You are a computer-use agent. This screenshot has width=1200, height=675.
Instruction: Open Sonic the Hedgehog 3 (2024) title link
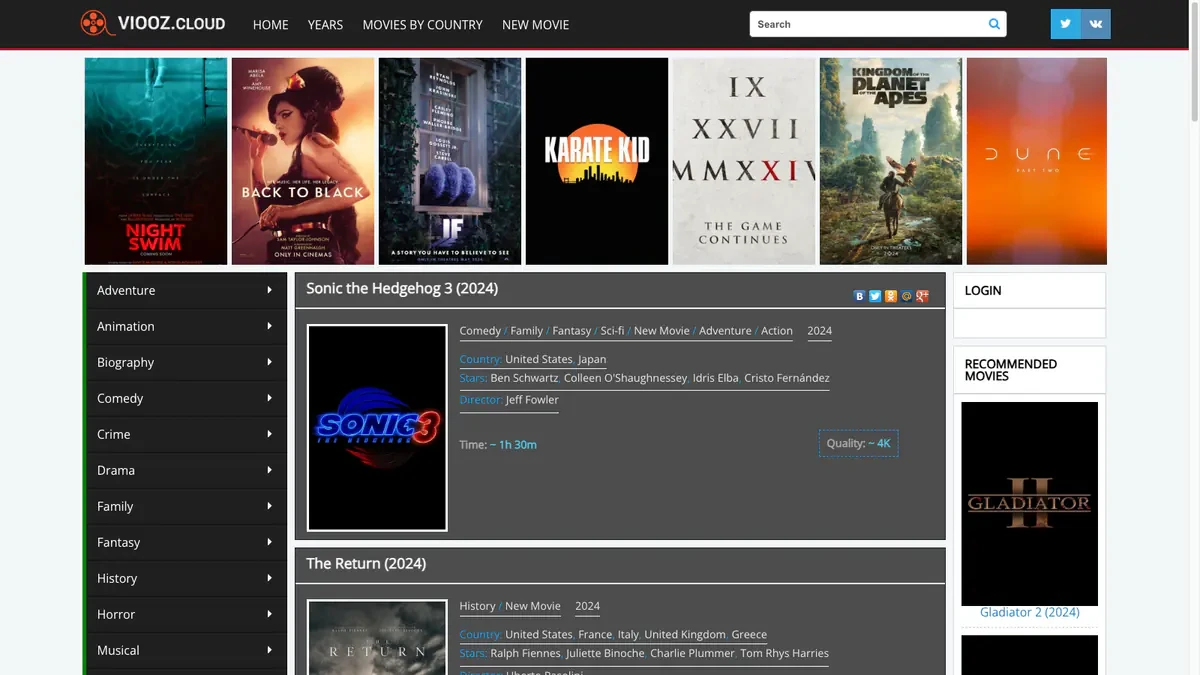[402, 288]
